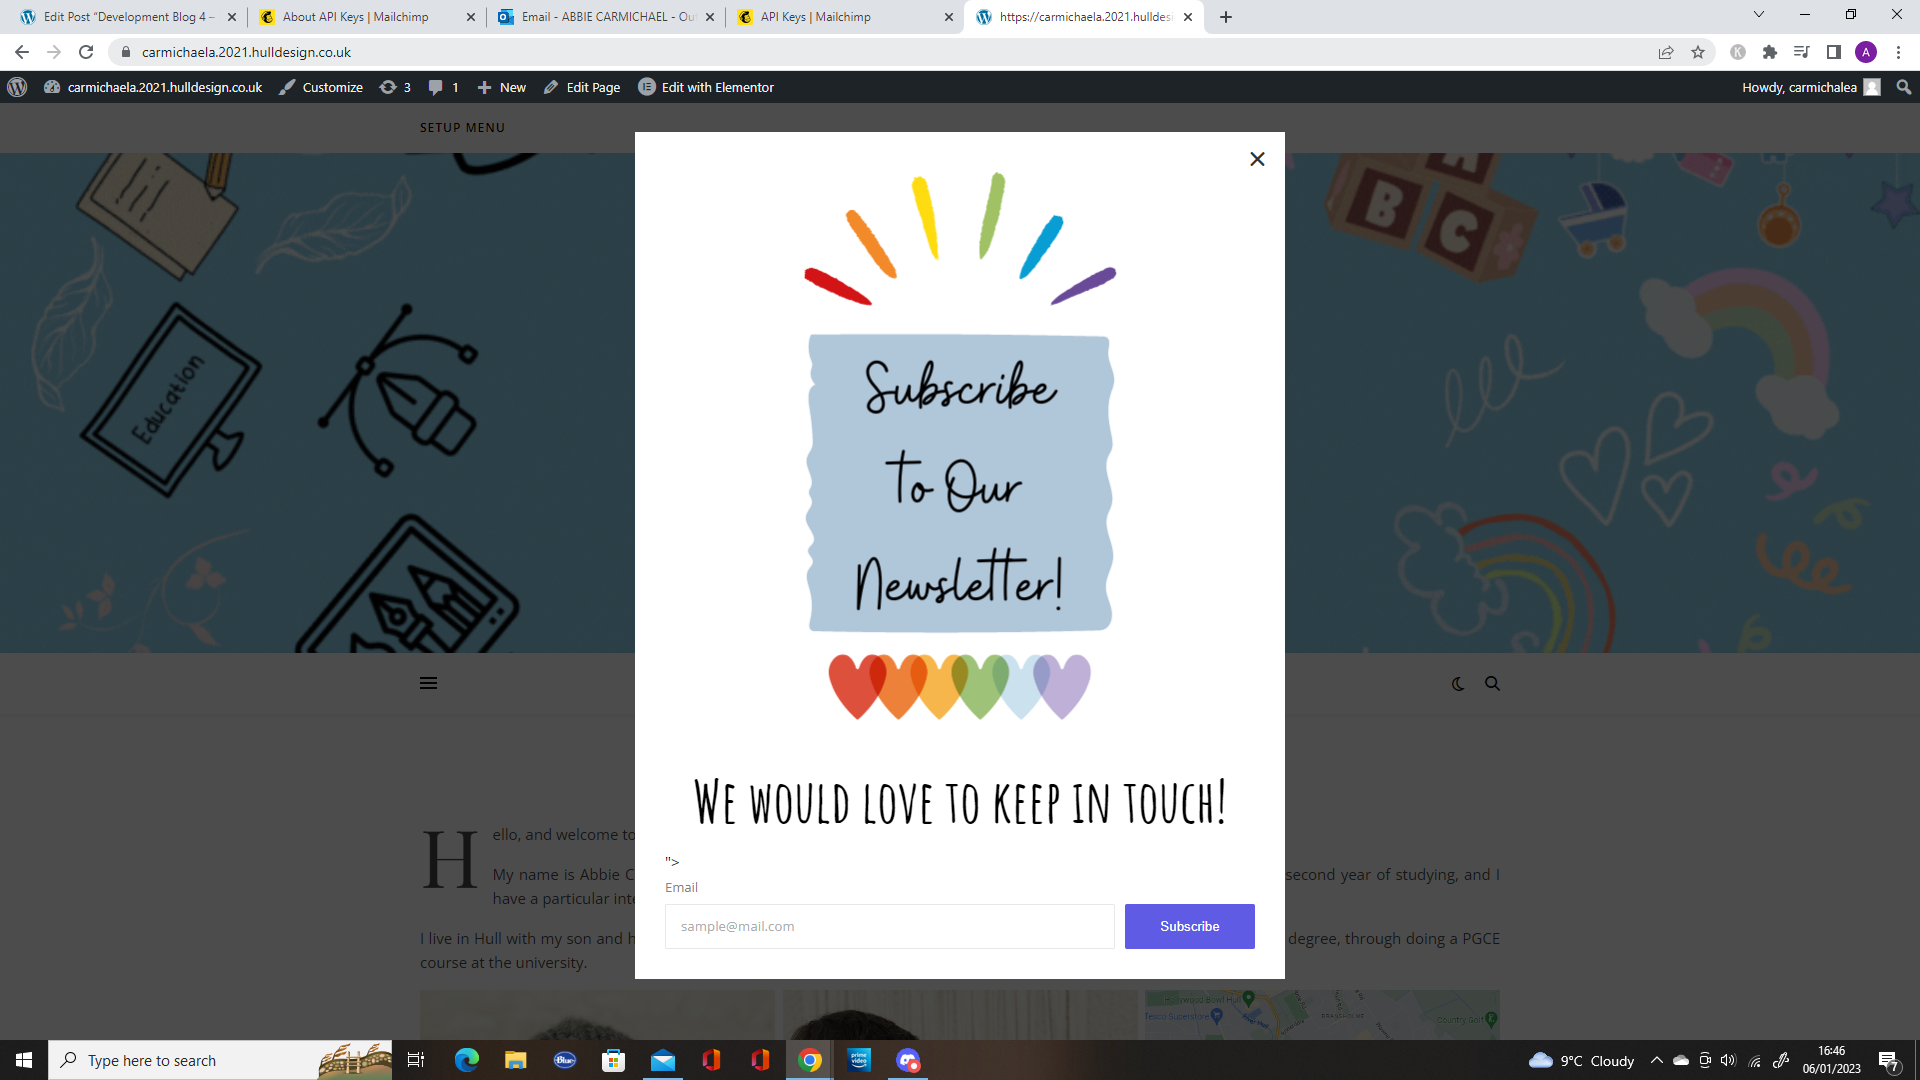Expand the tab search dropdown arrow

[1759, 14]
